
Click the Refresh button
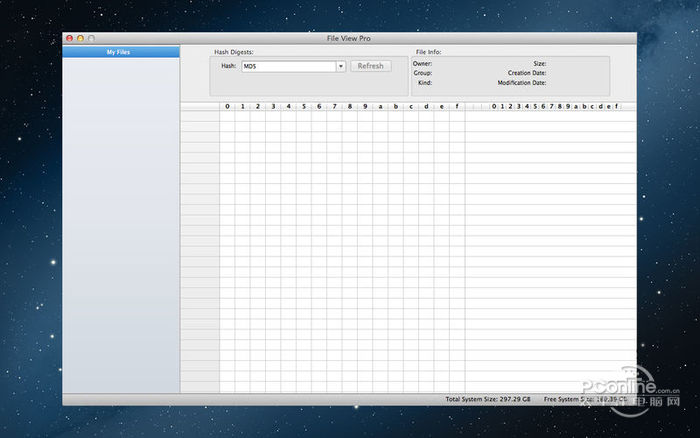coord(371,66)
